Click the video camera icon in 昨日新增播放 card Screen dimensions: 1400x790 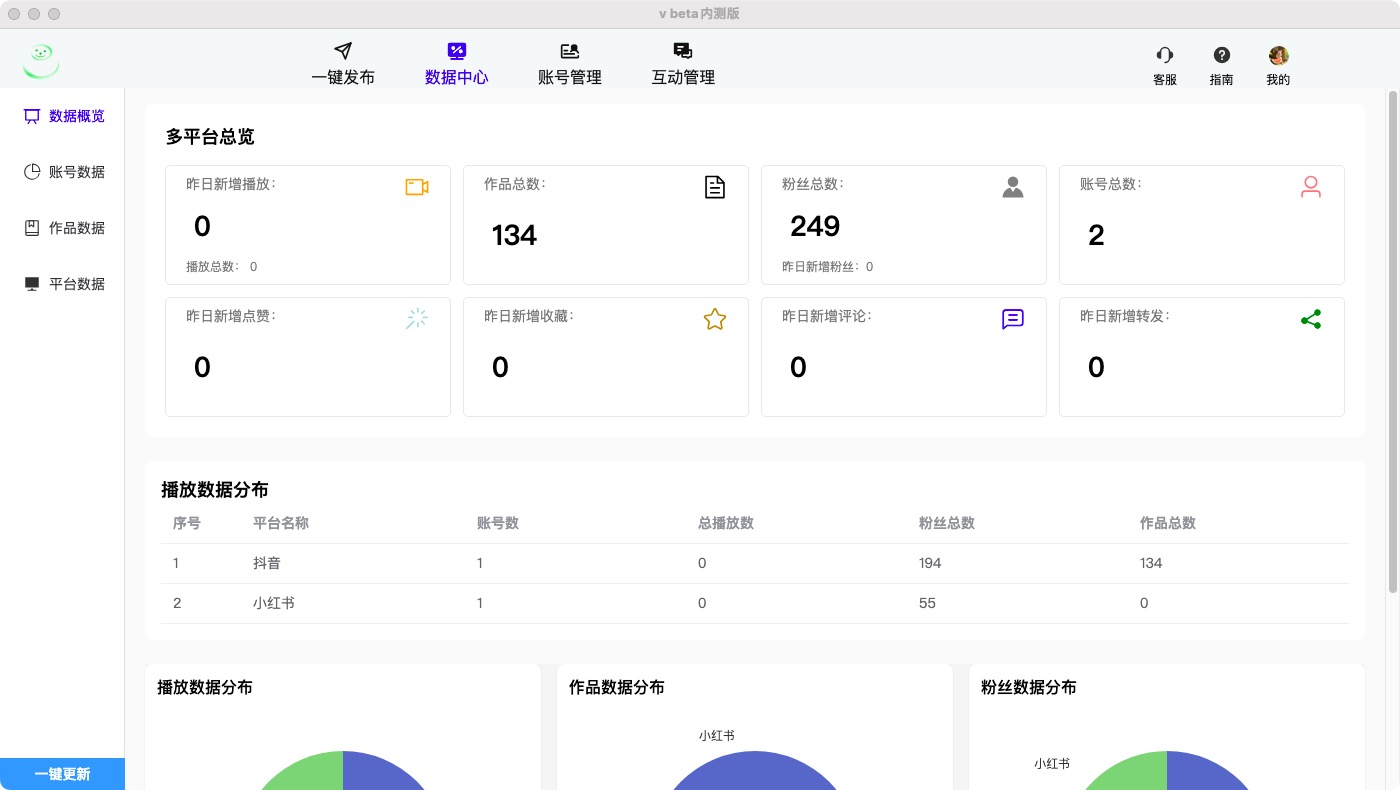(x=417, y=187)
